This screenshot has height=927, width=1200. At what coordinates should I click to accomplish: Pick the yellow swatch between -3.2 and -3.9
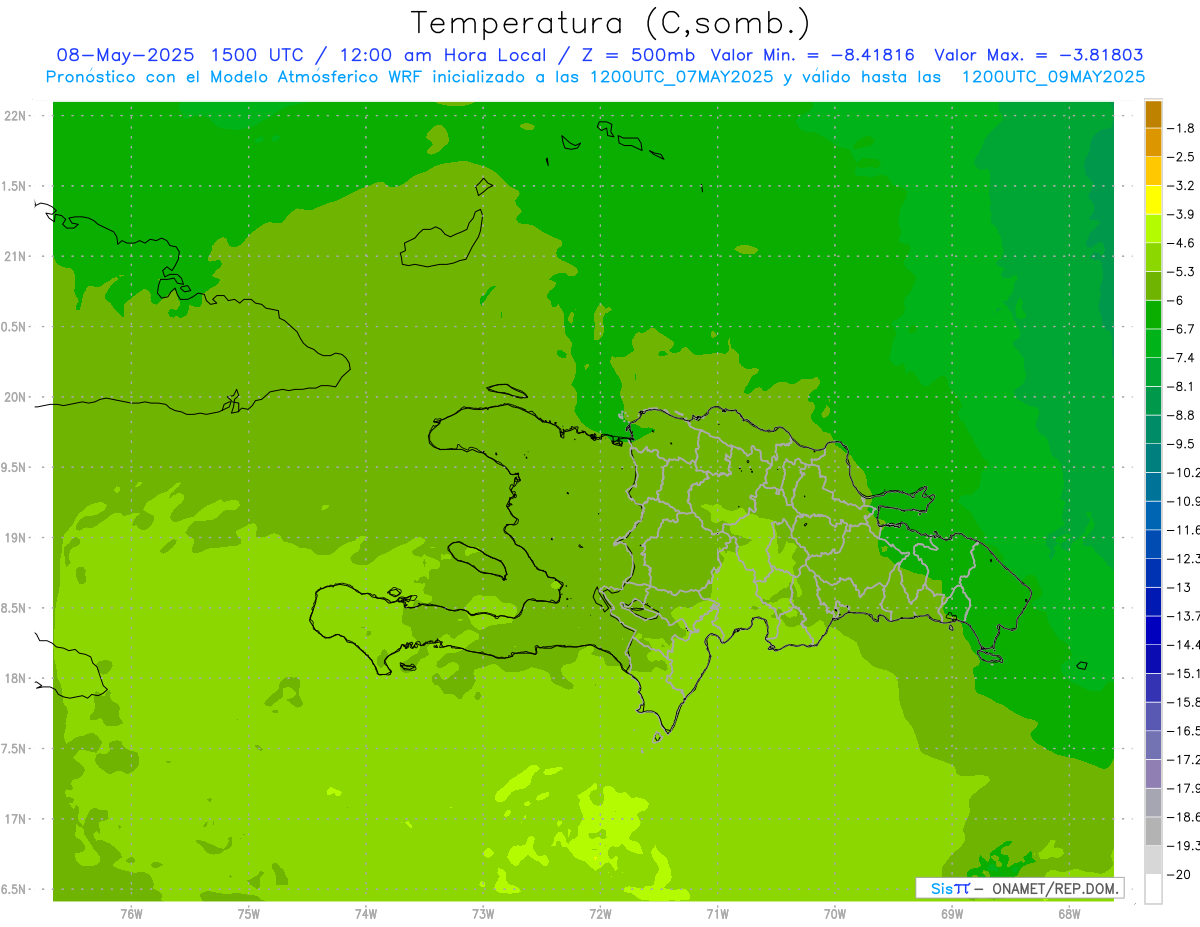(x=1153, y=200)
